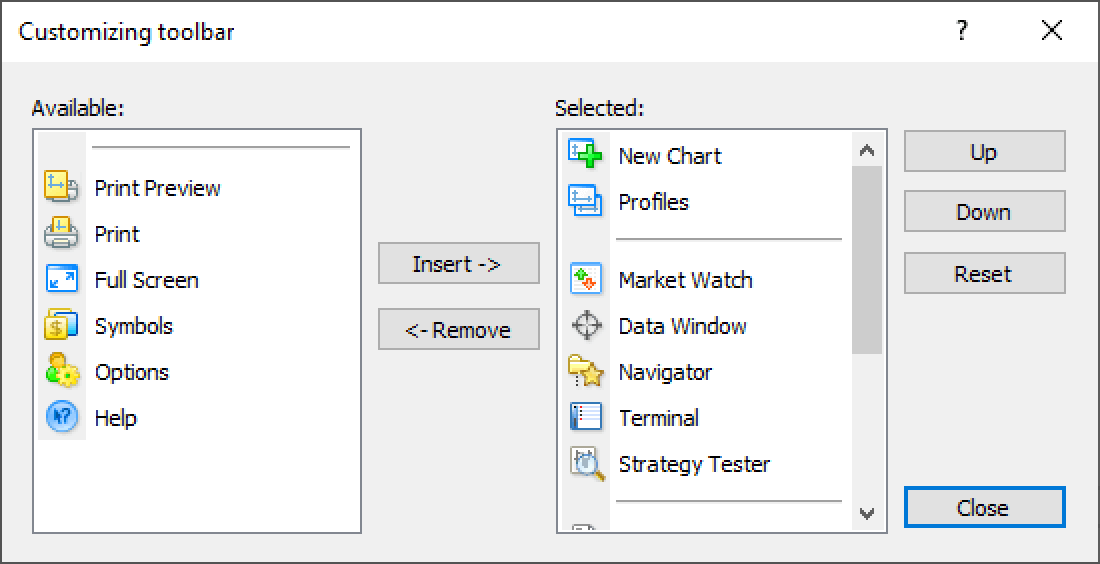1100x564 pixels.
Task: Click the Terminal panel icon
Action: coord(585,418)
